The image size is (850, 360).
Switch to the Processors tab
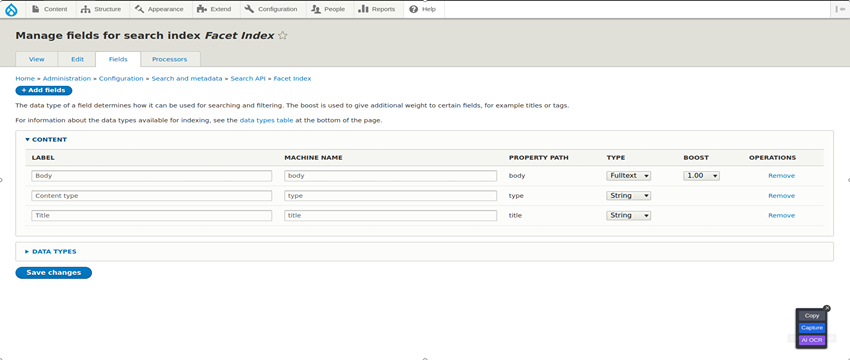170,59
